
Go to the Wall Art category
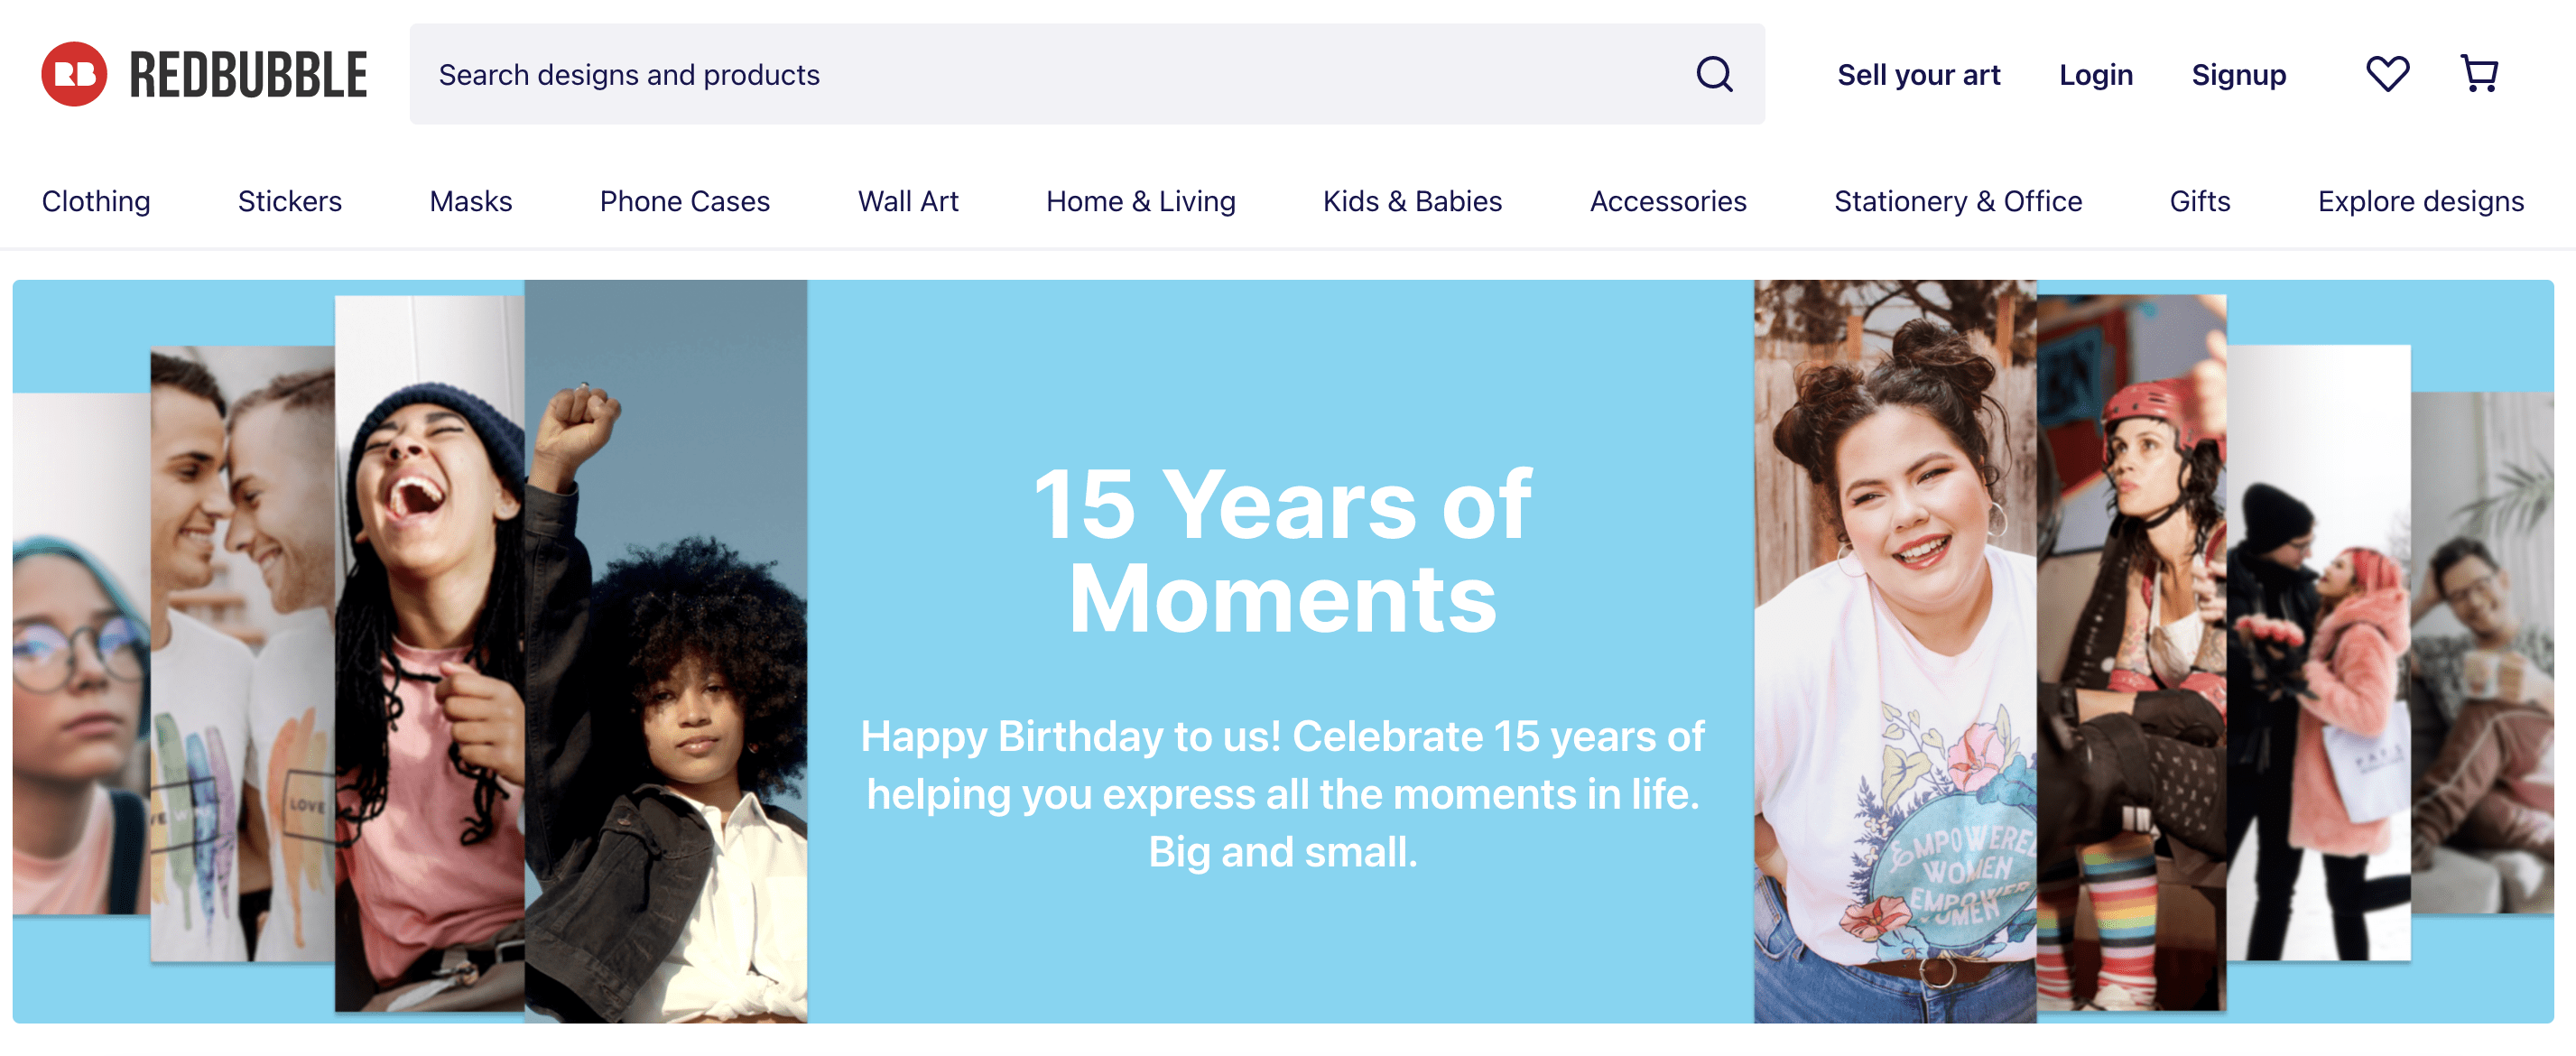point(907,201)
